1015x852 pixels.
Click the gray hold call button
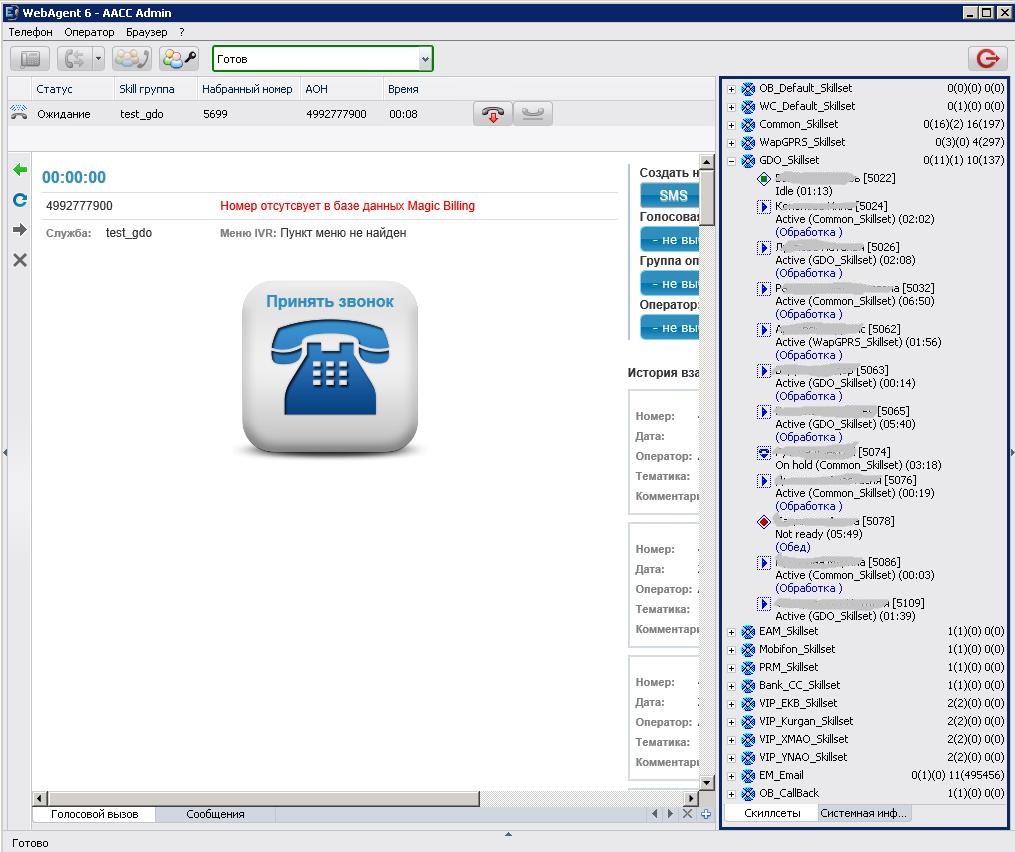click(x=533, y=114)
